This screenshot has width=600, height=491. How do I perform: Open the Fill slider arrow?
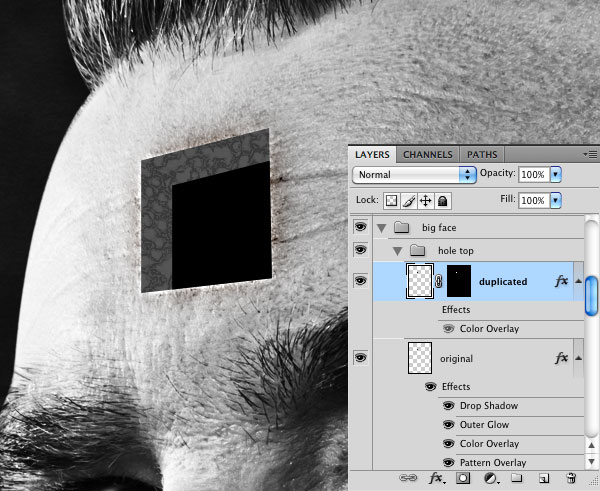[x=556, y=200]
